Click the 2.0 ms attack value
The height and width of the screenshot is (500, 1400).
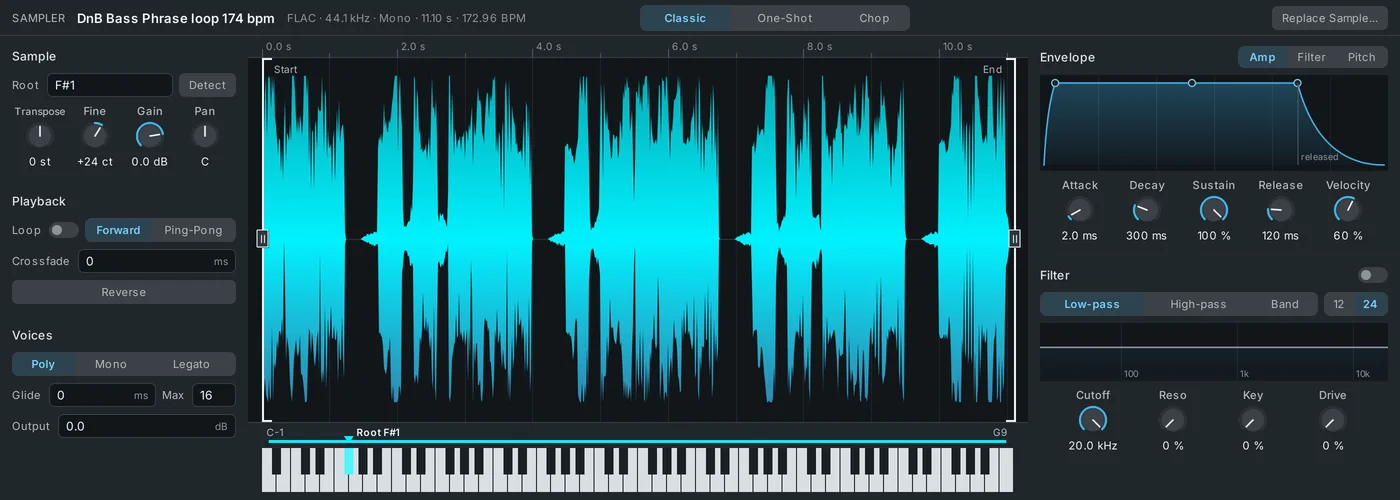[x=1080, y=236]
